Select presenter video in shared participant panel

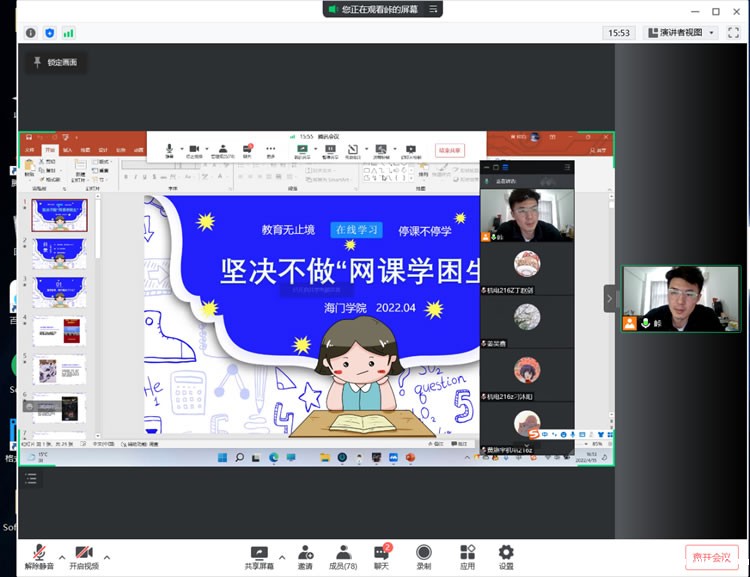click(527, 215)
